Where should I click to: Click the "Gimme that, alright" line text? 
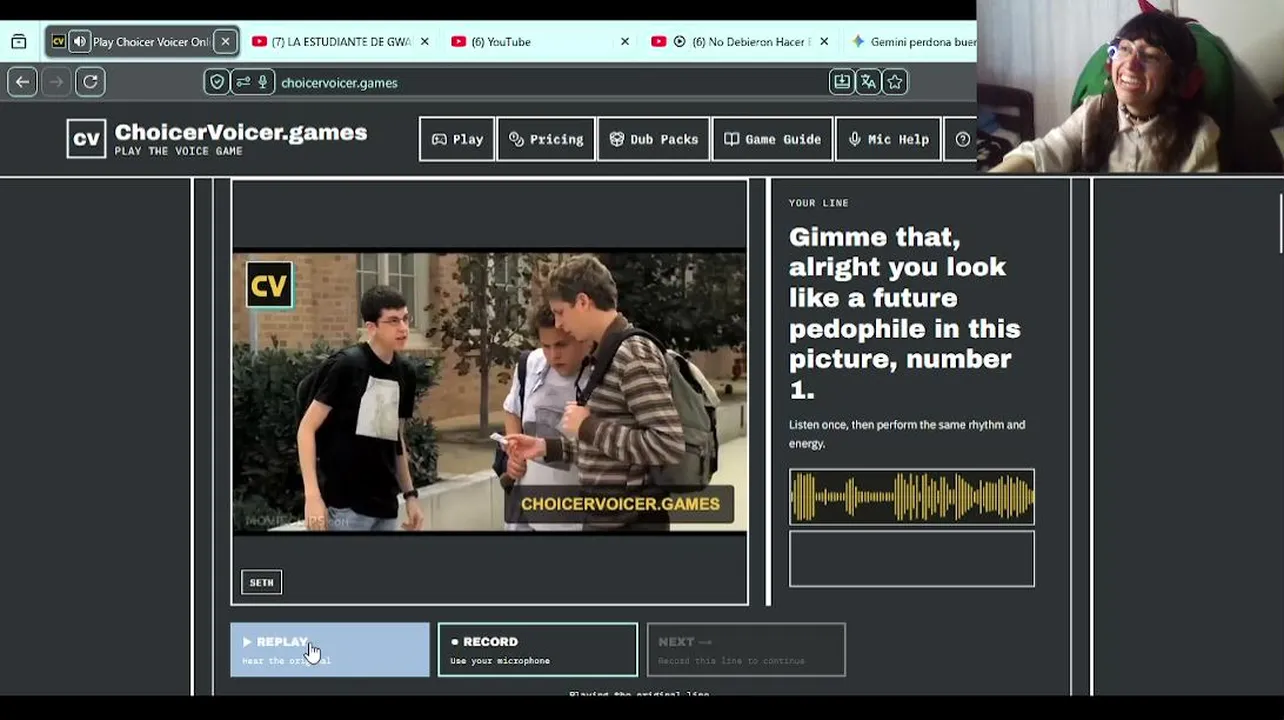click(905, 313)
